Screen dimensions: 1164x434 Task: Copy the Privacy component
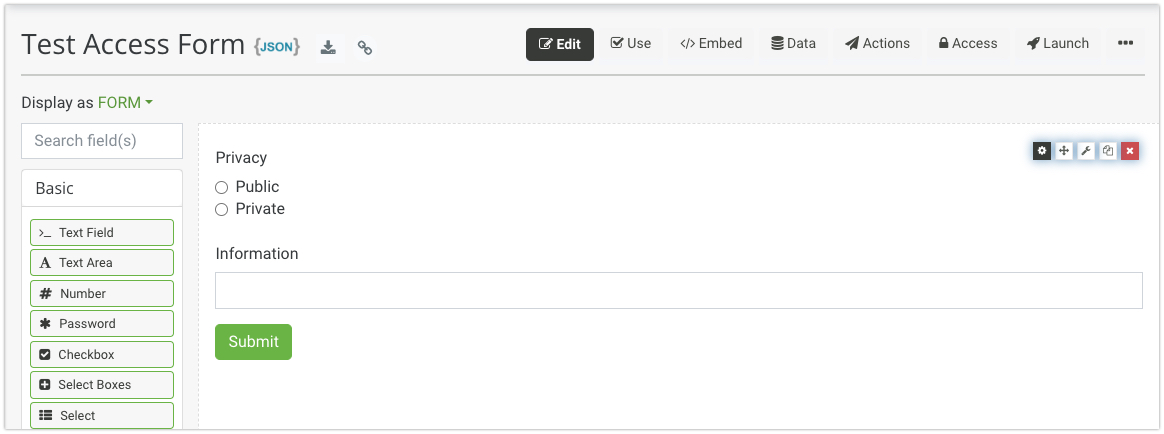coord(1108,151)
